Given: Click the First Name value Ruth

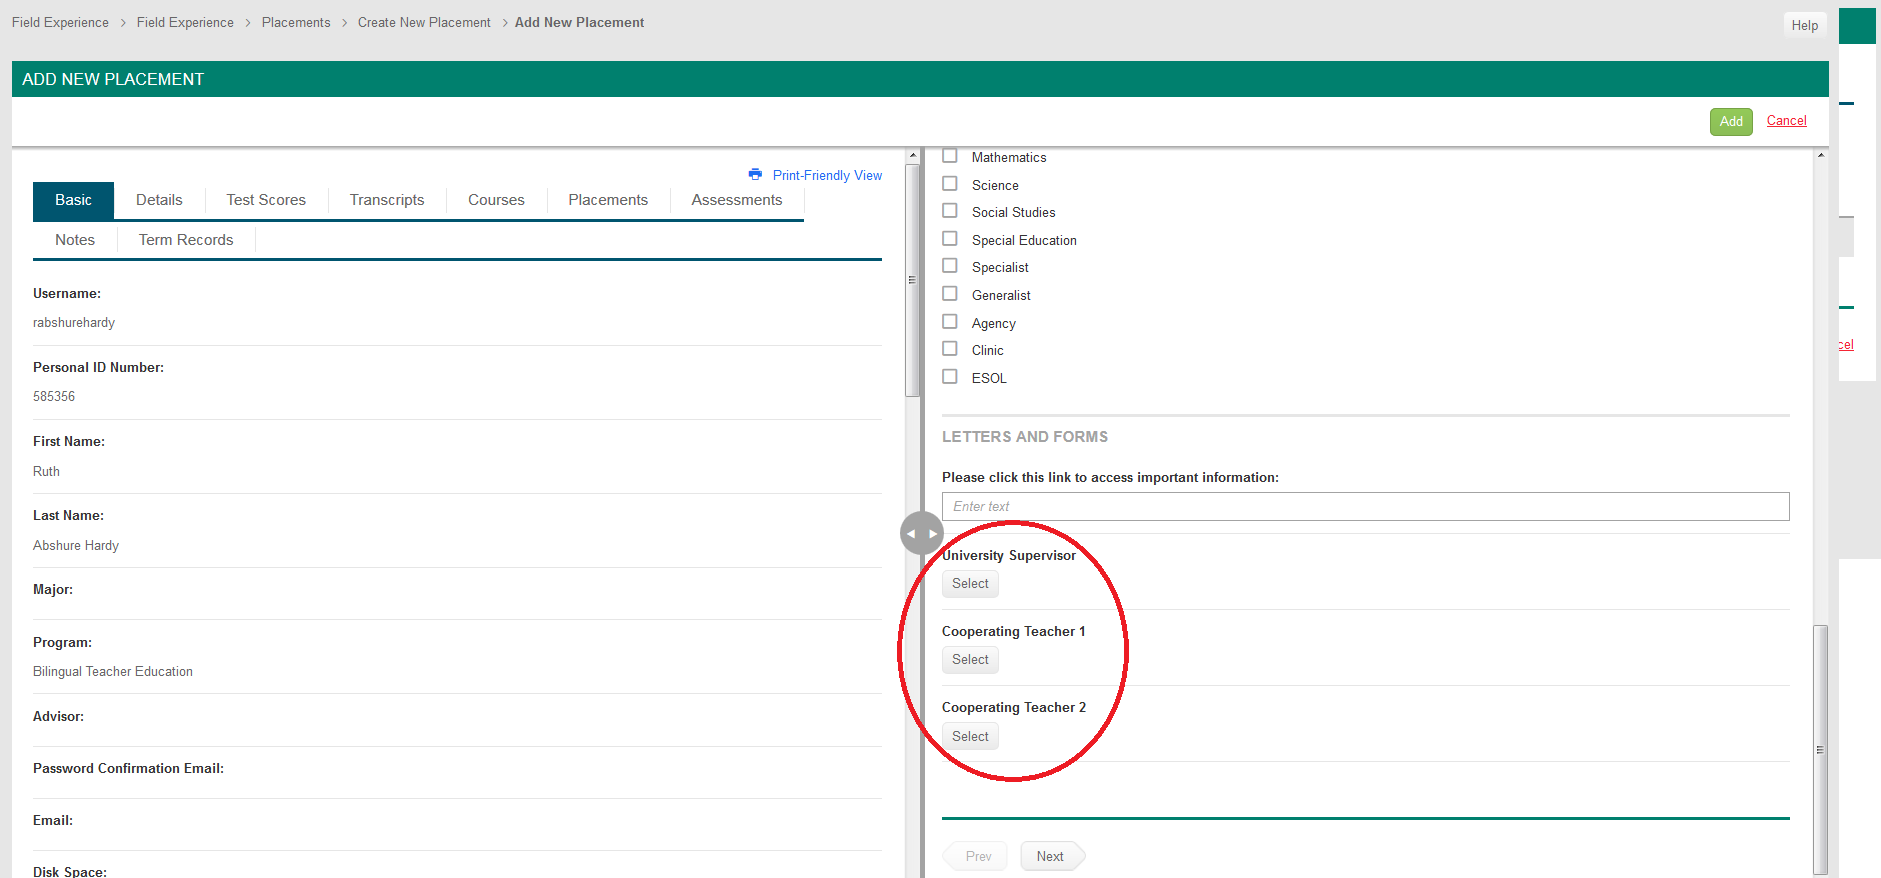Looking at the screenshot, I should pos(46,472).
